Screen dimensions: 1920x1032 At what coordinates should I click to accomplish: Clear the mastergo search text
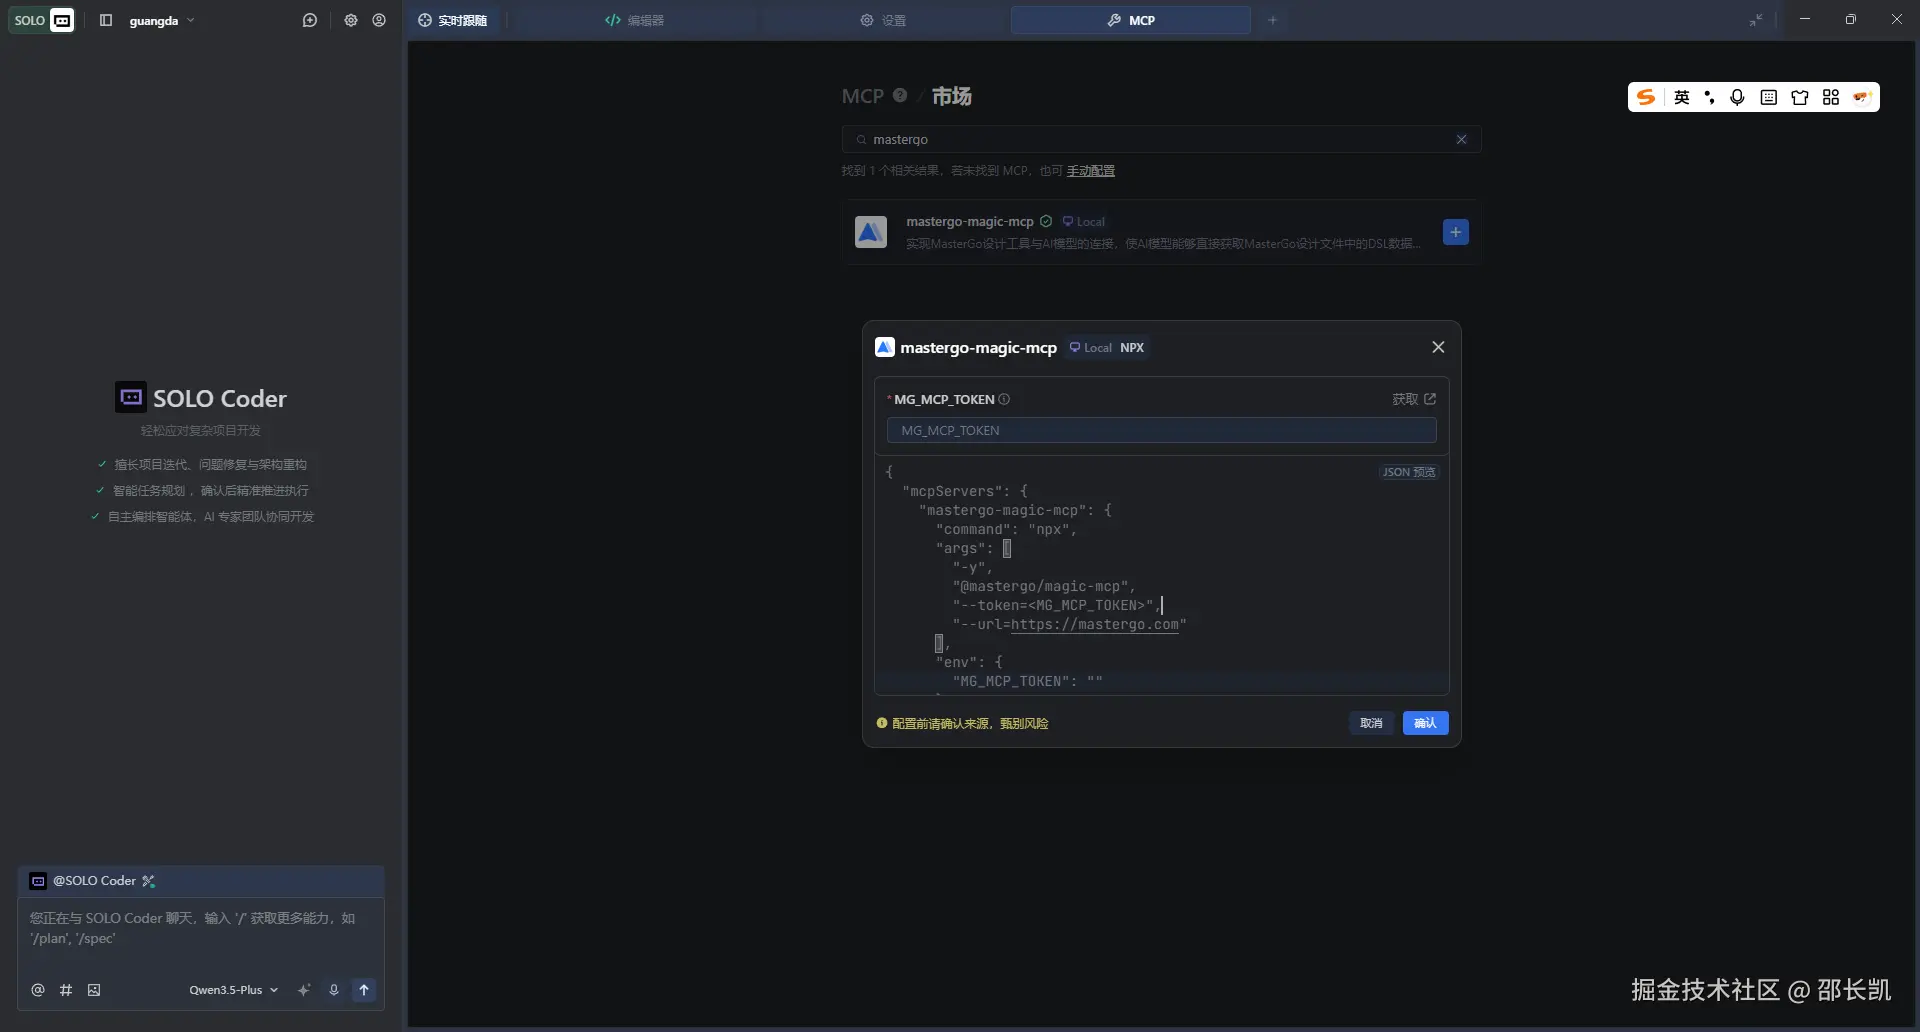[x=1461, y=139]
